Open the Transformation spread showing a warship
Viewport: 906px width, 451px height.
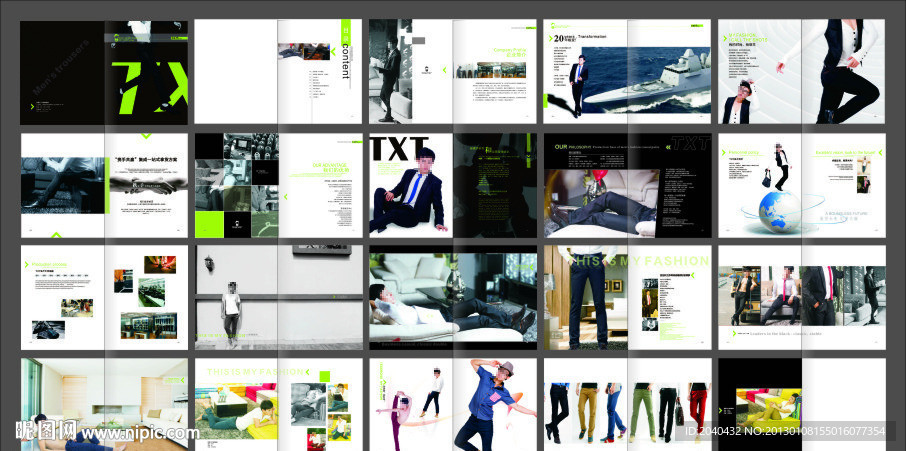pos(627,71)
